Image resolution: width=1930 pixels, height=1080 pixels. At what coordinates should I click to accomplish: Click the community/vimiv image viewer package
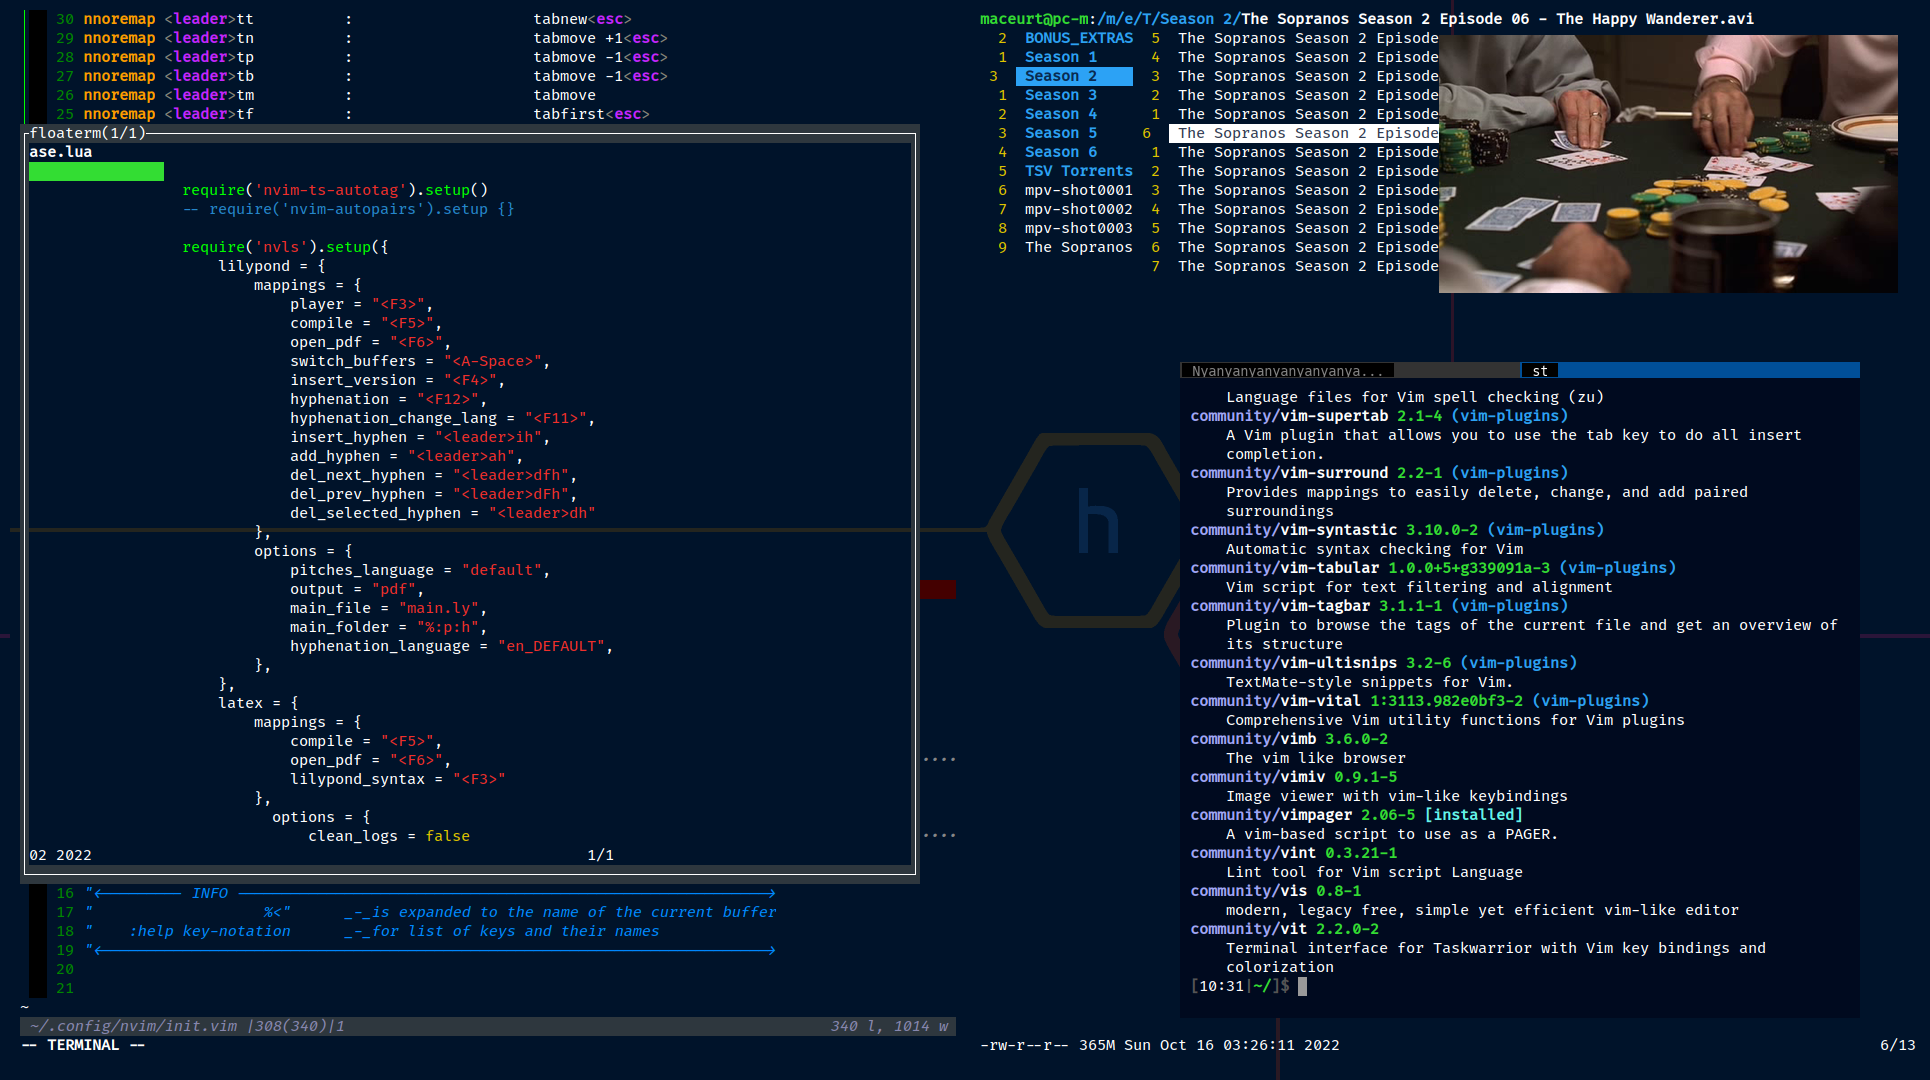tap(1293, 777)
